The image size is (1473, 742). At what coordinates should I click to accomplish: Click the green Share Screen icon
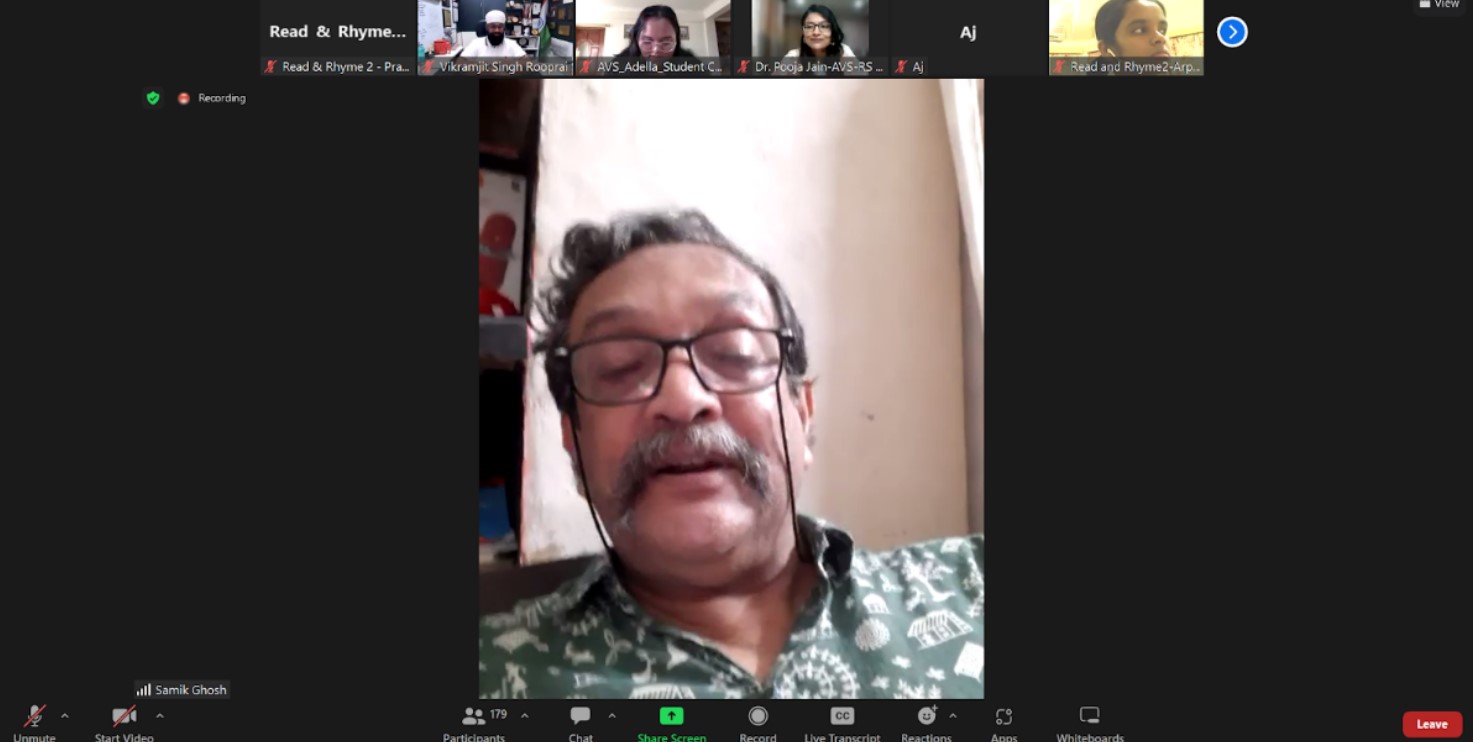pos(671,716)
